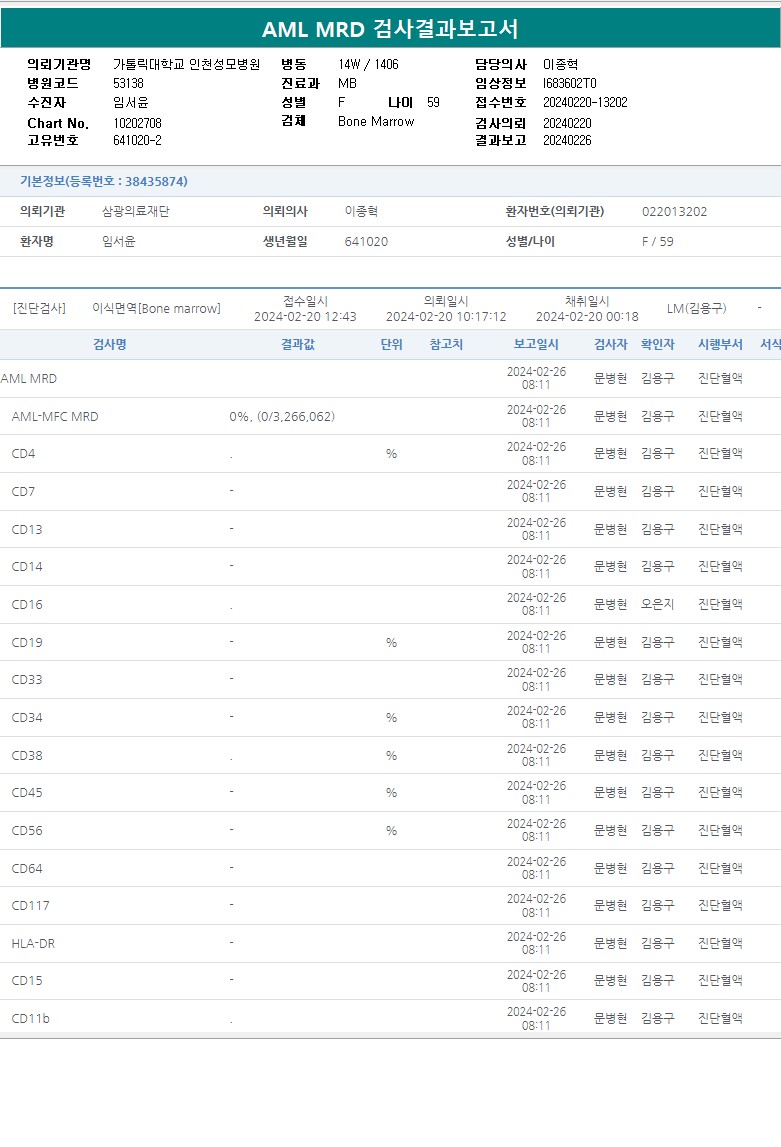
Task: Click the CD11b test name
Action: click(x=30, y=1018)
